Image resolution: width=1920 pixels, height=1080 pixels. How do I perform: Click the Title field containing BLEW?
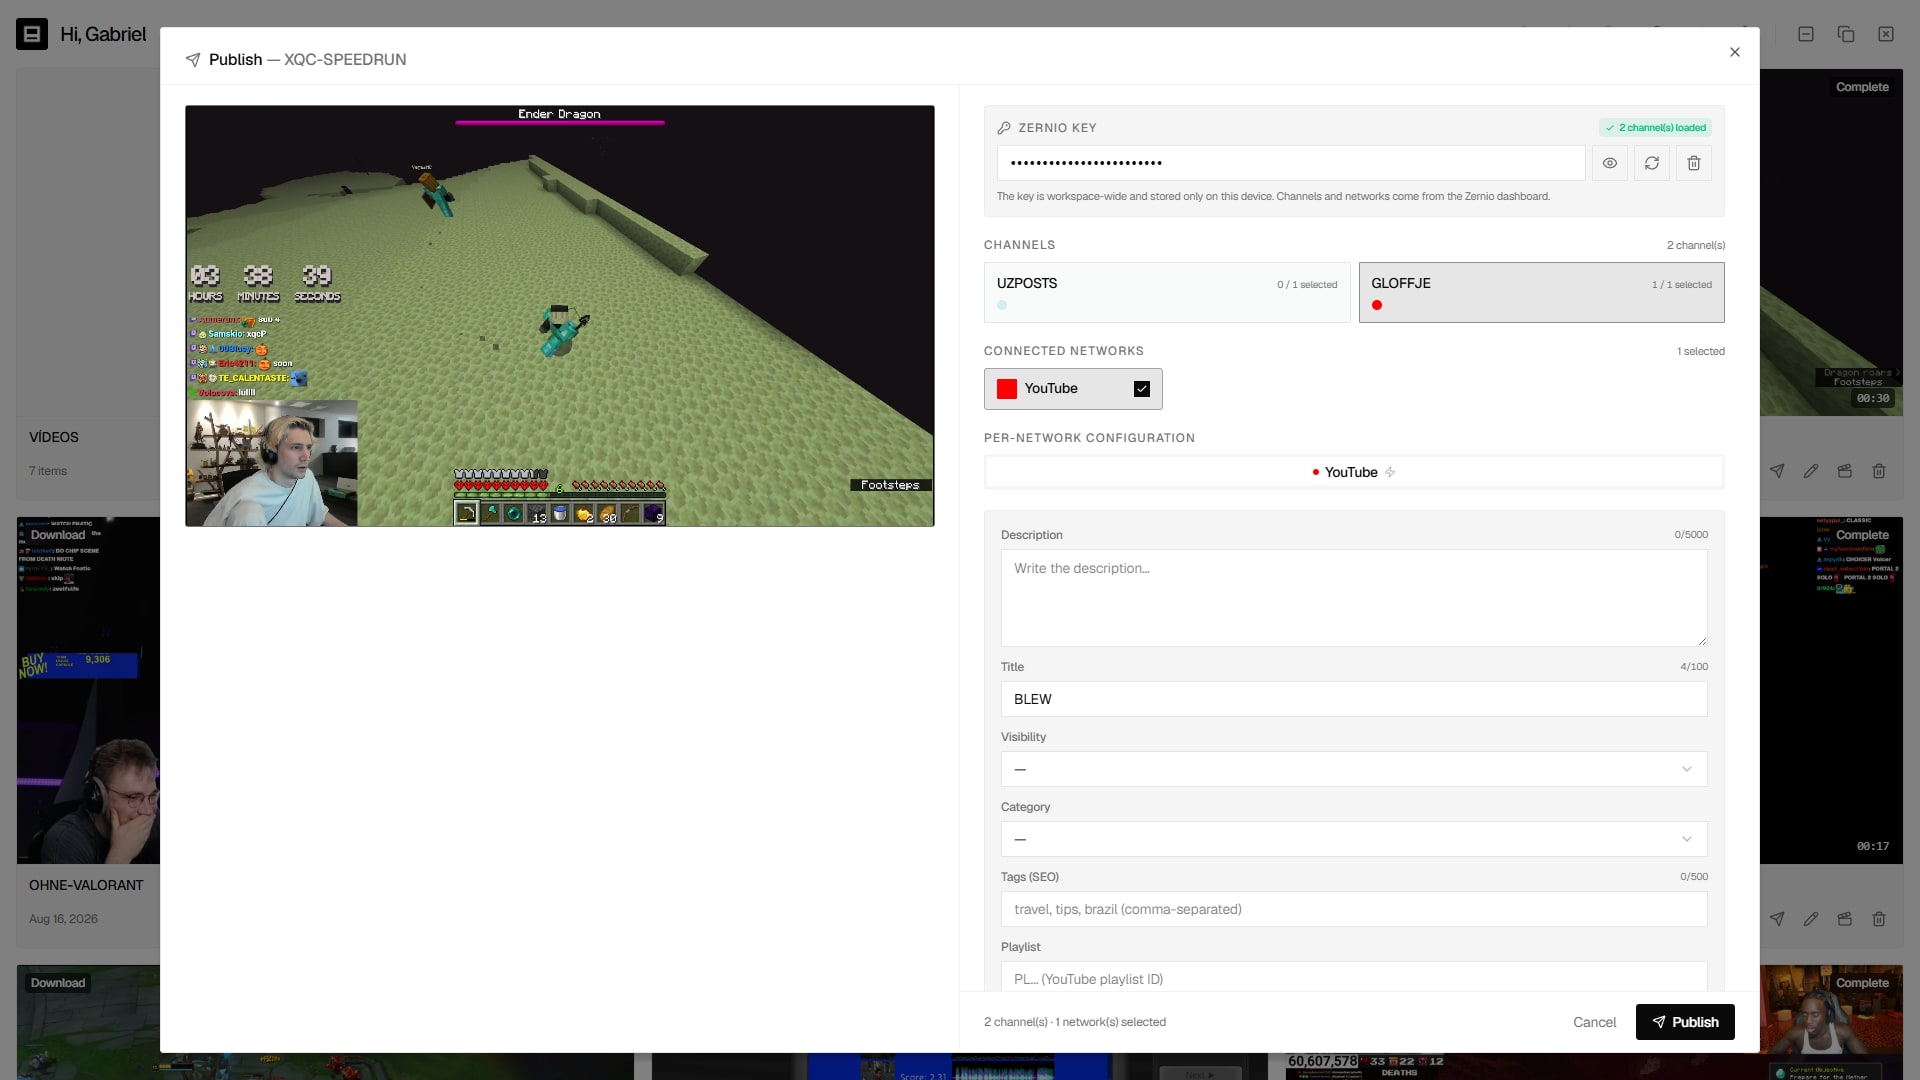[1354, 699]
